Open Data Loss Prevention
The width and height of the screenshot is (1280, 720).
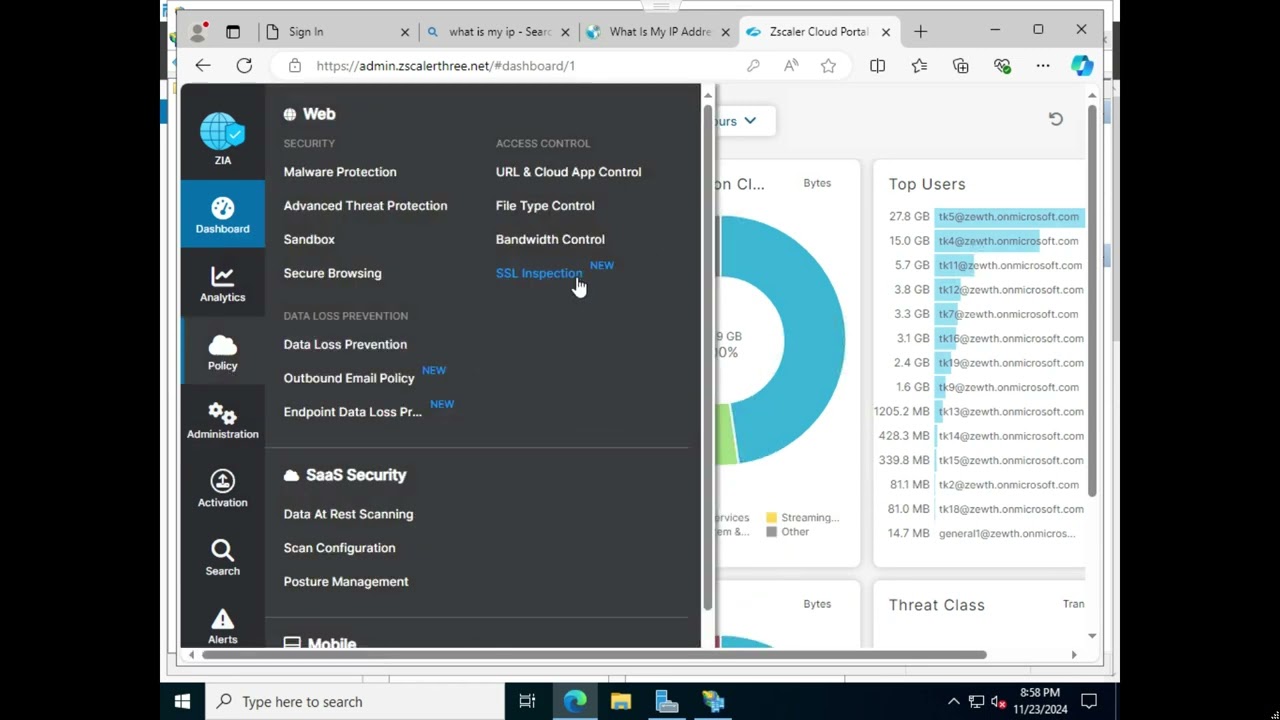click(345, 345)
